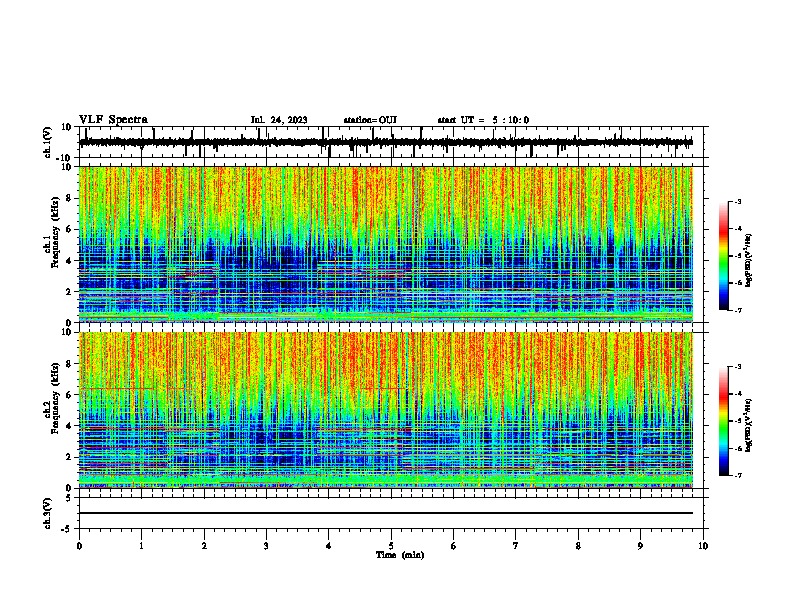The image size is (792, 612).
Task: Click the ch.2 color bar log(PSD) unit label
Action: pos(748,426)
